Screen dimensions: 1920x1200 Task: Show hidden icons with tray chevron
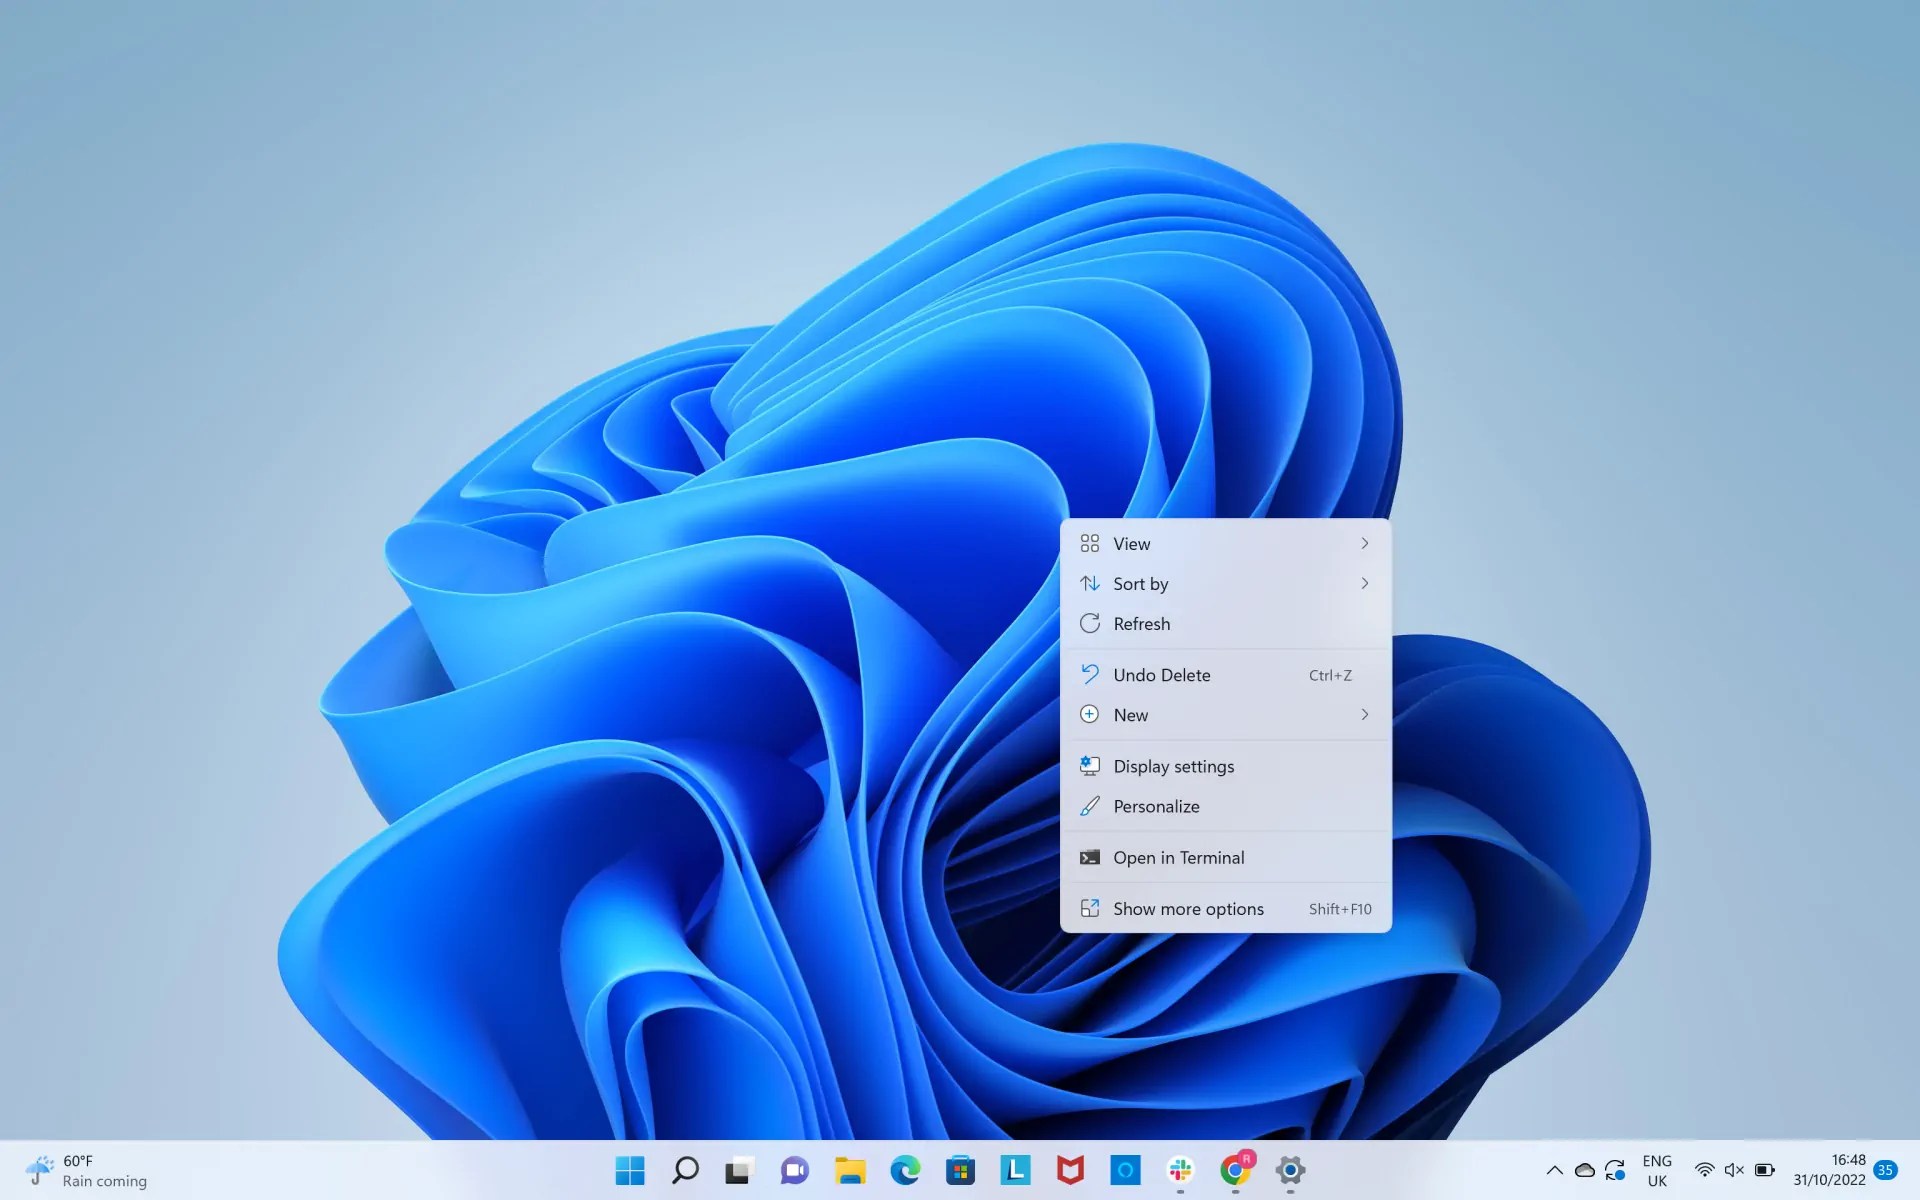tap(1554, 1170)
